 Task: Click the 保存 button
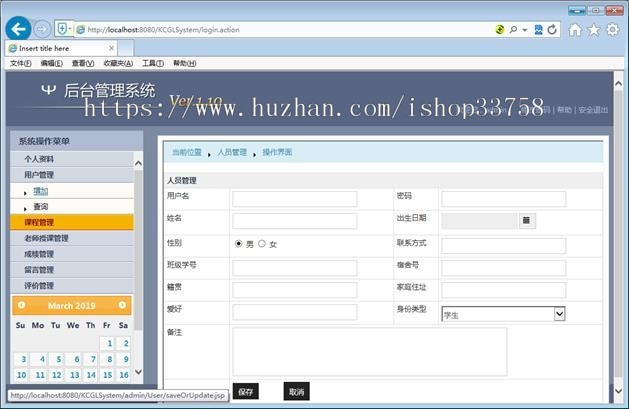(x=246, y=391)
